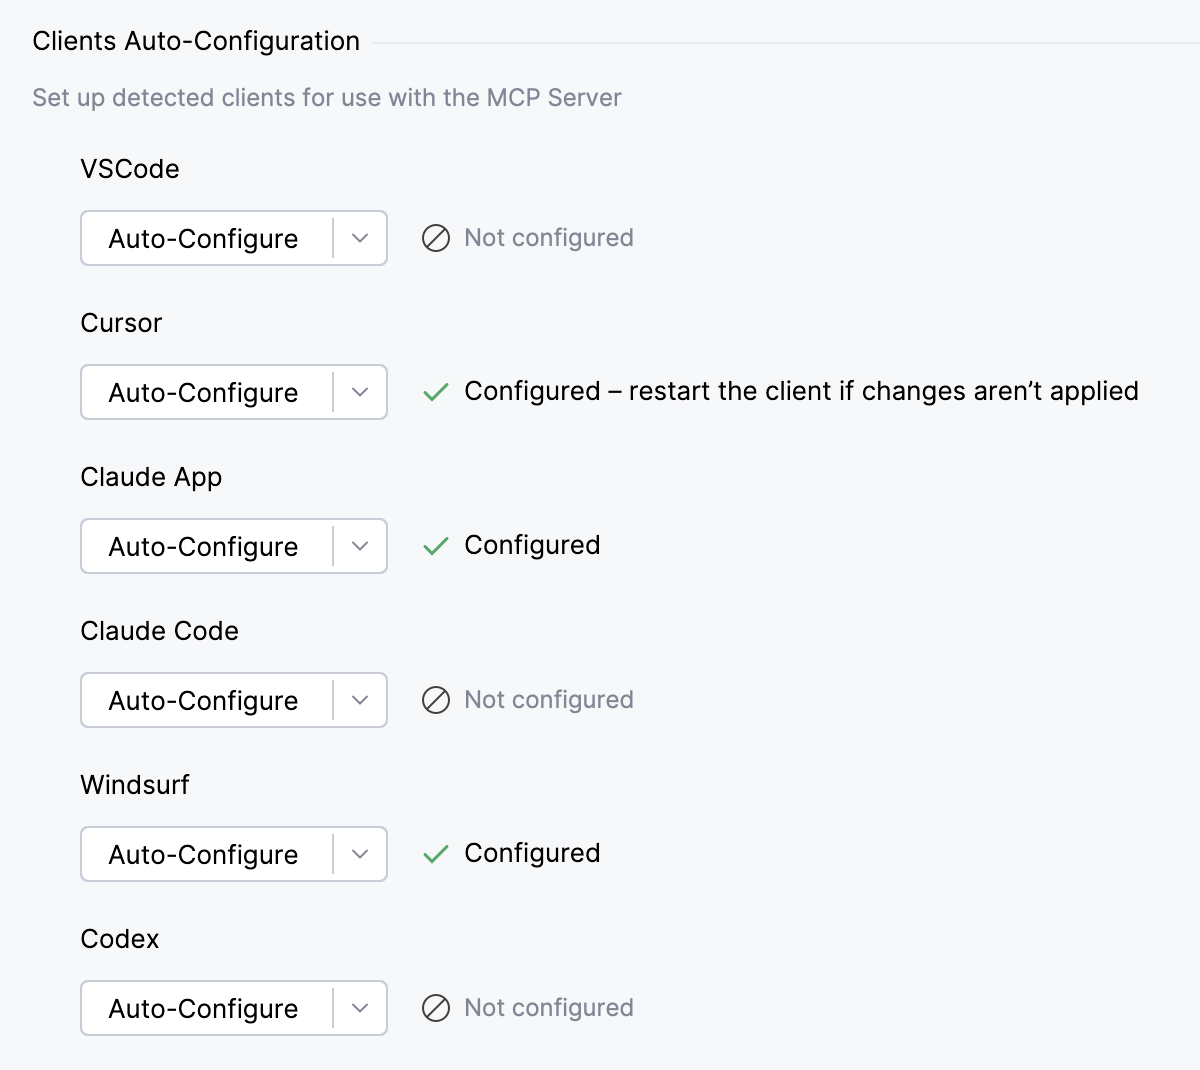The image size is (1200, 1070).
Task: Open the Auto-Configure dropdown for VSCode
Action: pyautogui.click(x=360, y=238)
